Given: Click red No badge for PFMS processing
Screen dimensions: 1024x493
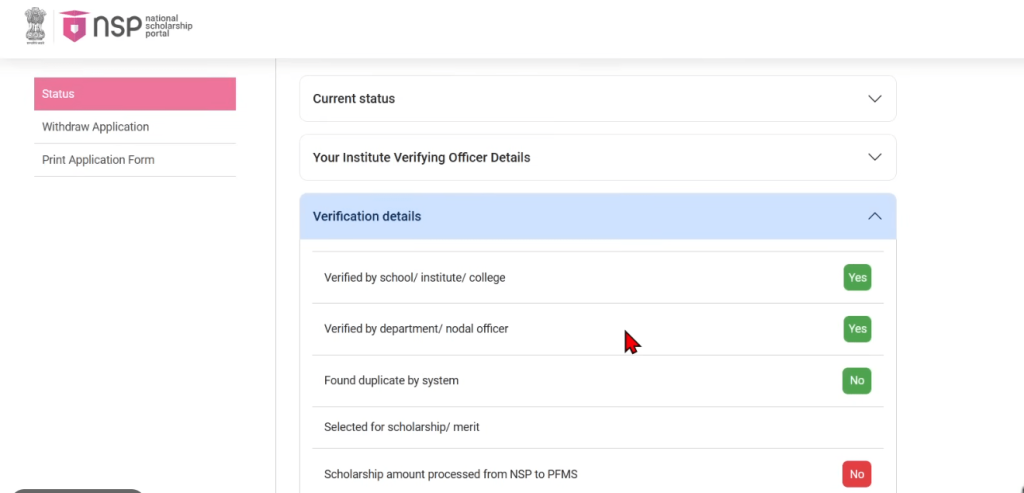Looking at the screenshot, I should [857, 474].
